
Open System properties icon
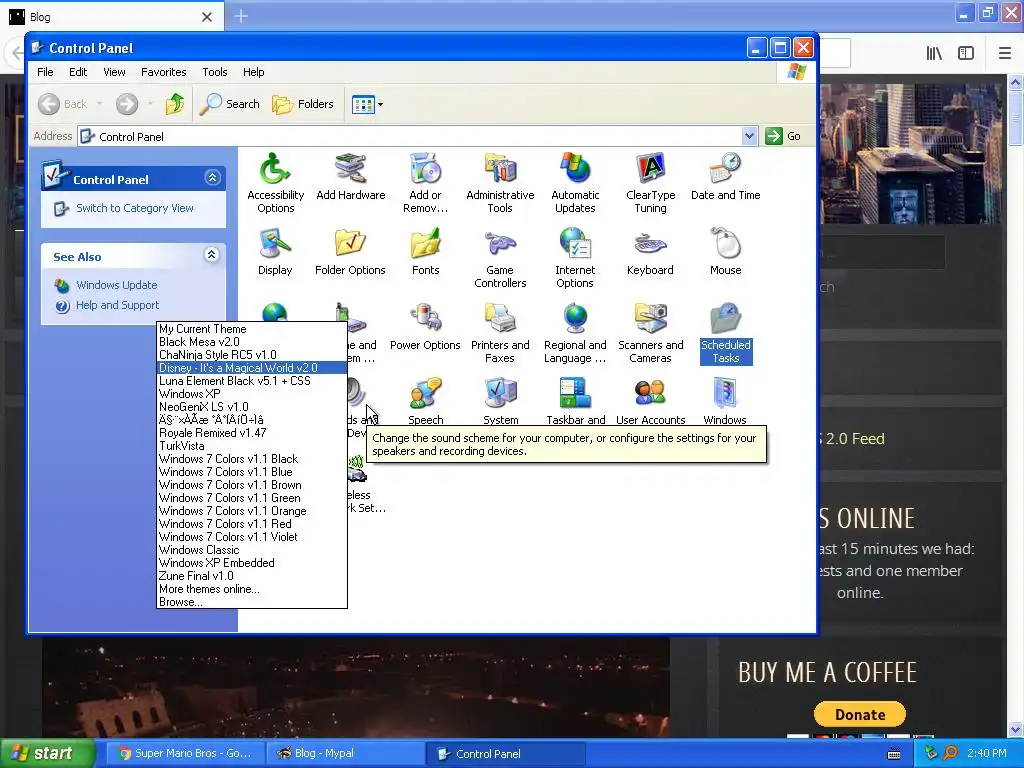[501, 401]
